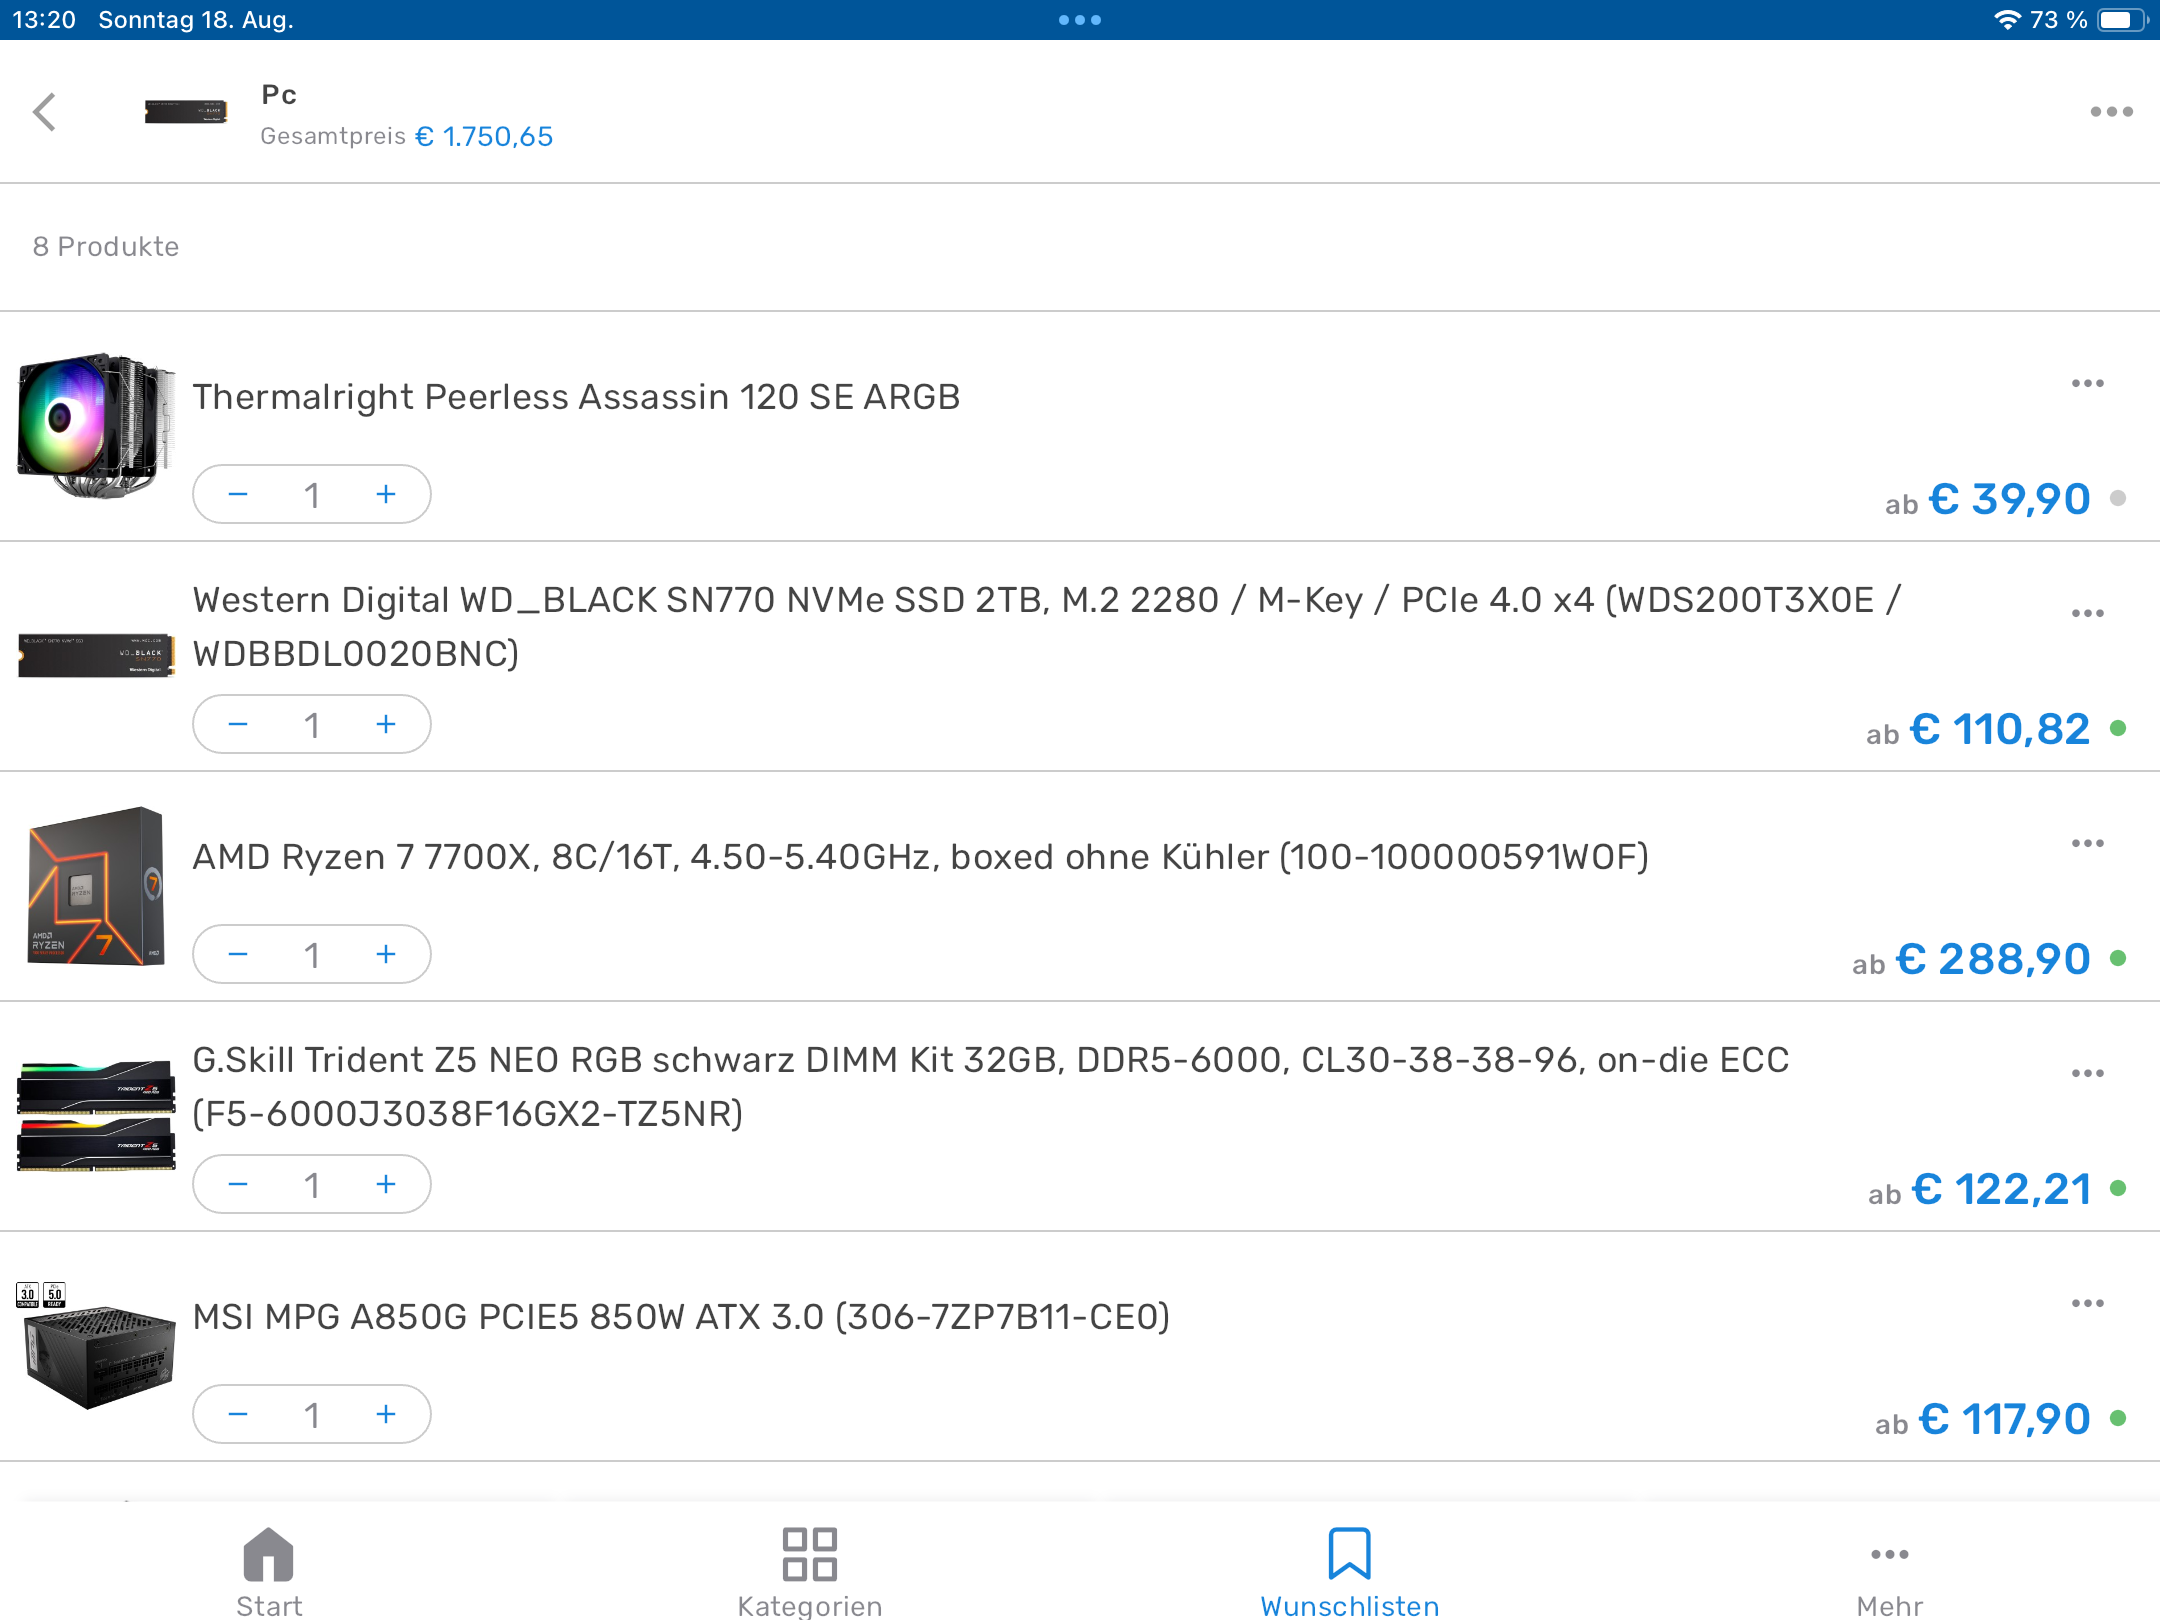
Task: Open options menu for WD_BLACK SN770 SSD
Action: [x=2087, y=613]
